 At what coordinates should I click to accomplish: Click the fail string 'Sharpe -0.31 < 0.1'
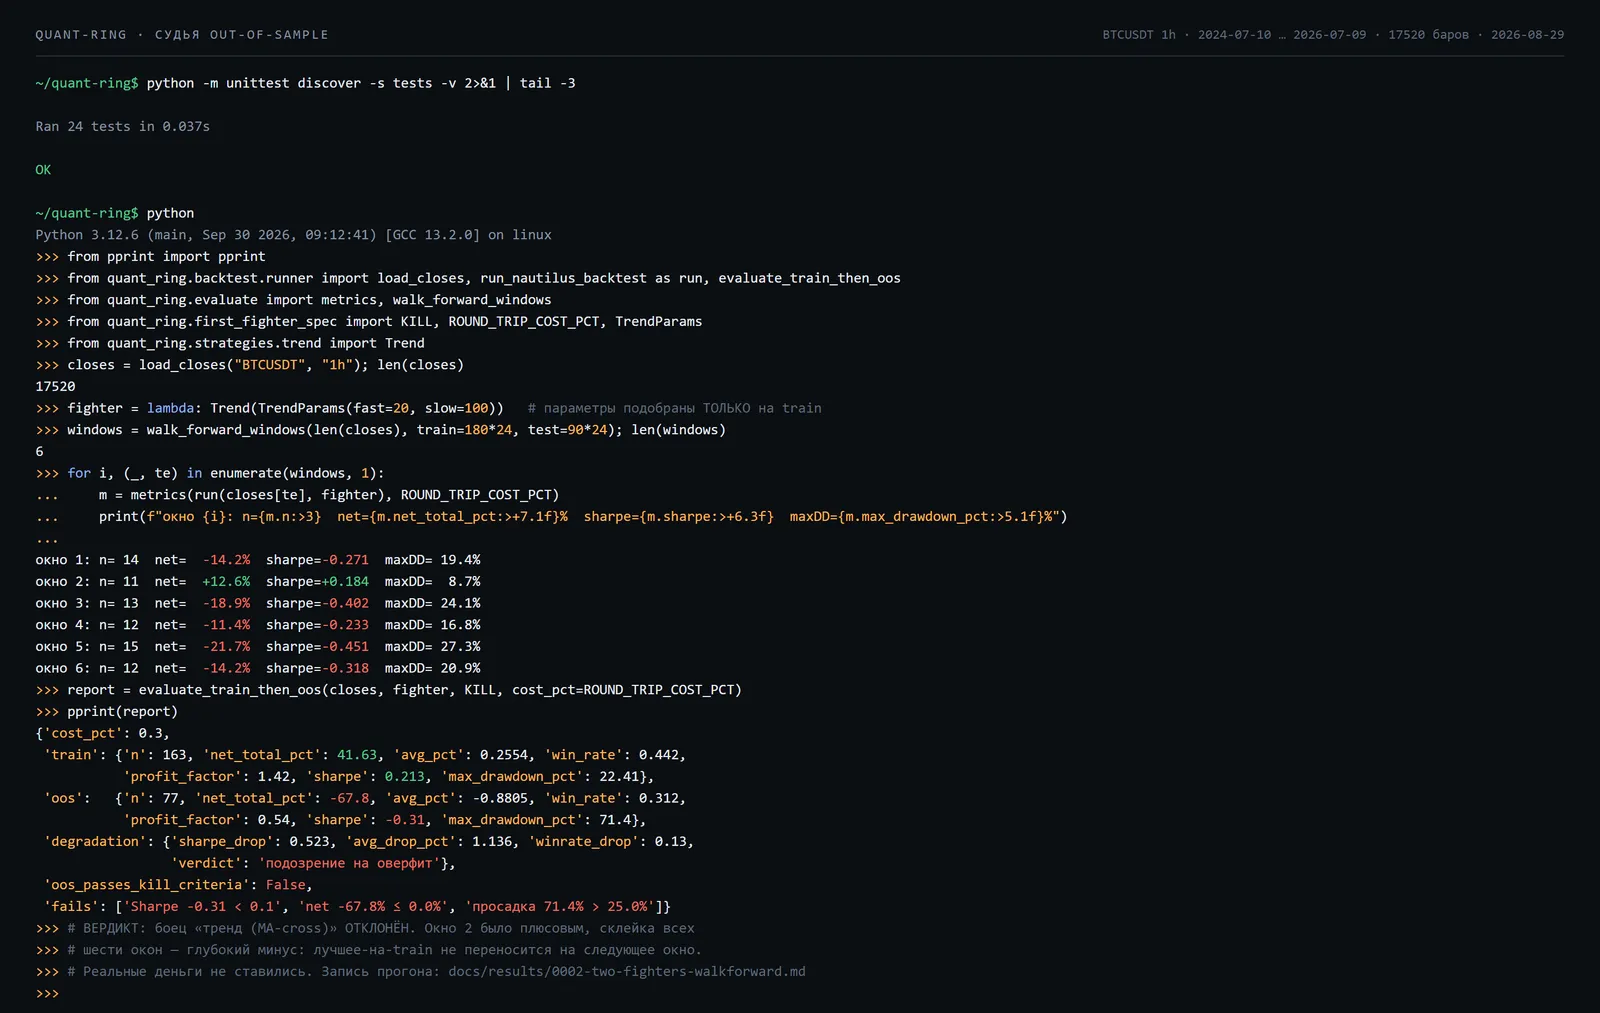[202, 907]
